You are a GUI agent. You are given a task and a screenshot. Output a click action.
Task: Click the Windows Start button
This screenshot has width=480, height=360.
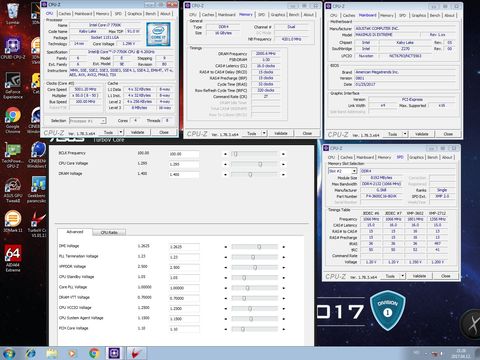point(9,353)
